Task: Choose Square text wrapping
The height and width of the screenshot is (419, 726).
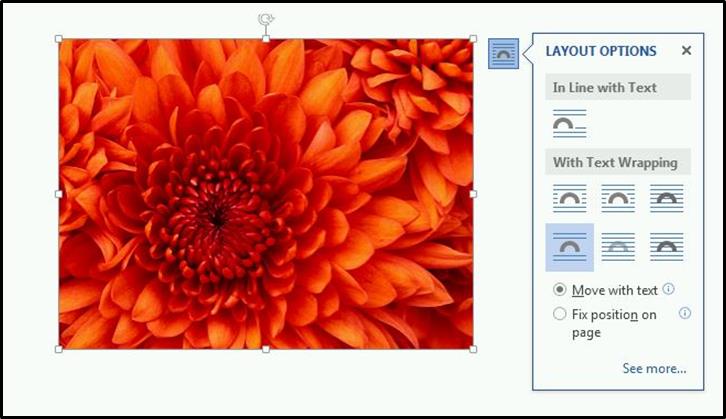Action: point(570,198)
